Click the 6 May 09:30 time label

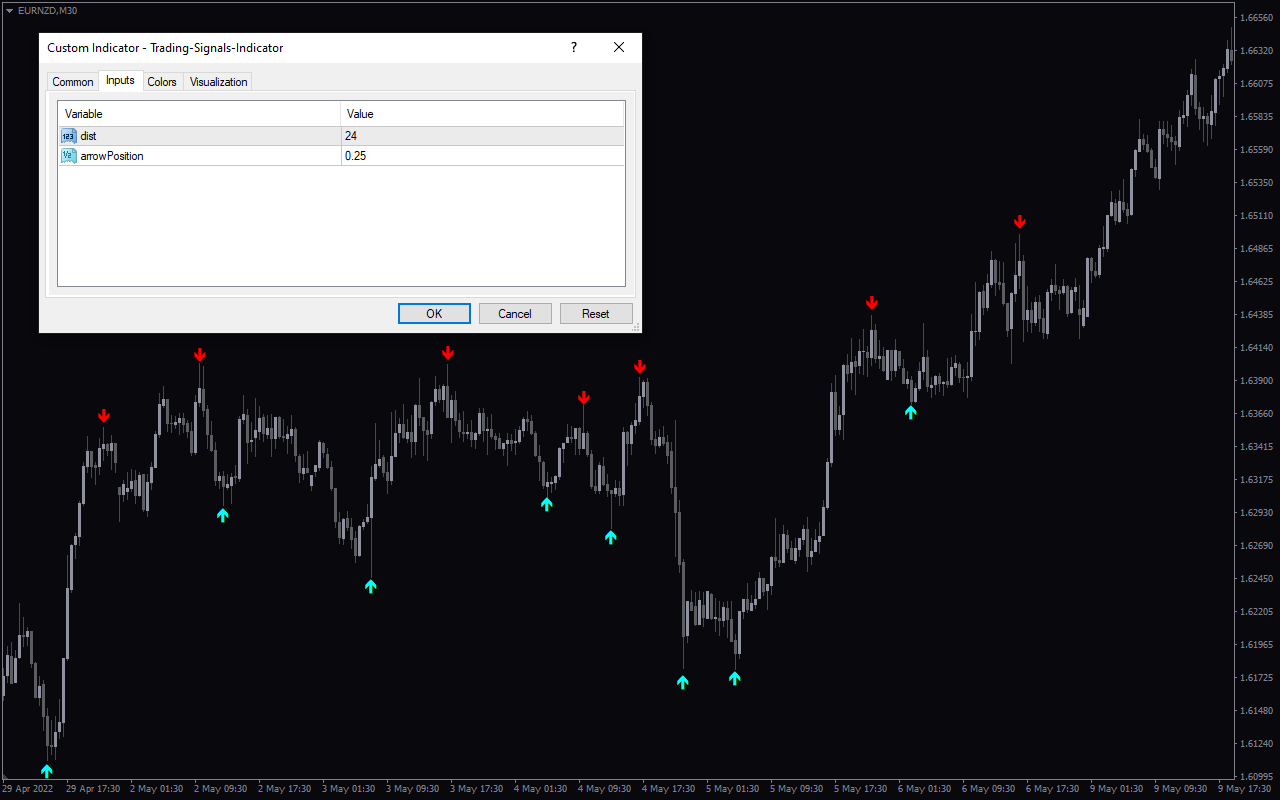click(989, 789)
